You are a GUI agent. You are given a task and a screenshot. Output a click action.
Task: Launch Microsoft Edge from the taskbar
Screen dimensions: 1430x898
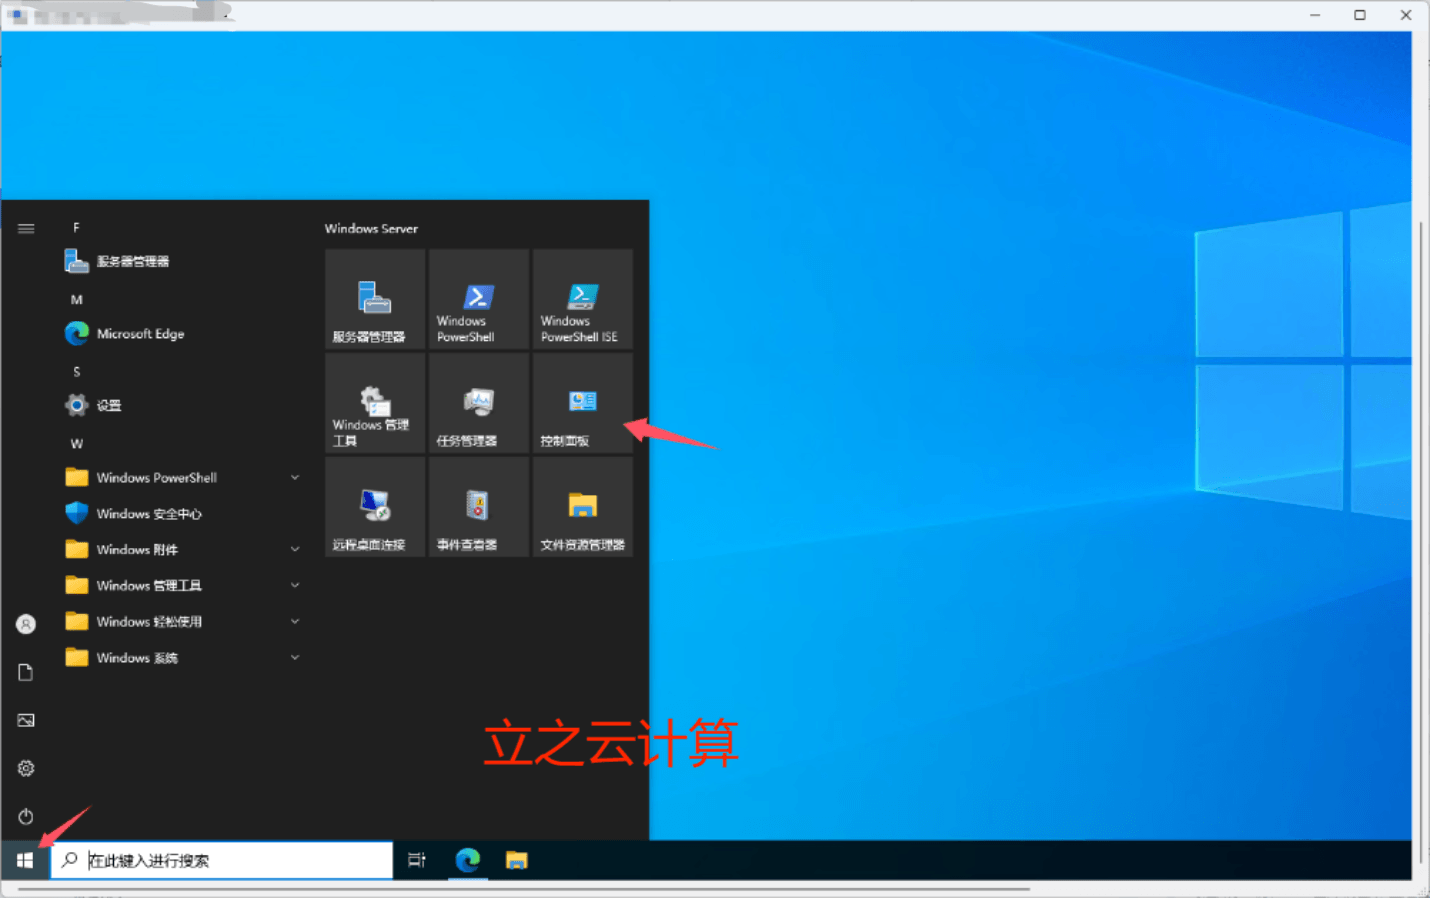point(468,860)
